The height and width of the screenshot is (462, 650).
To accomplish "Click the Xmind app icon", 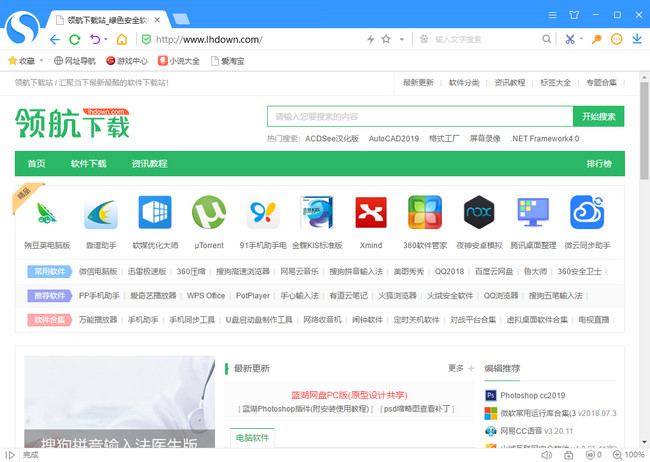I will tap(371, 212).
